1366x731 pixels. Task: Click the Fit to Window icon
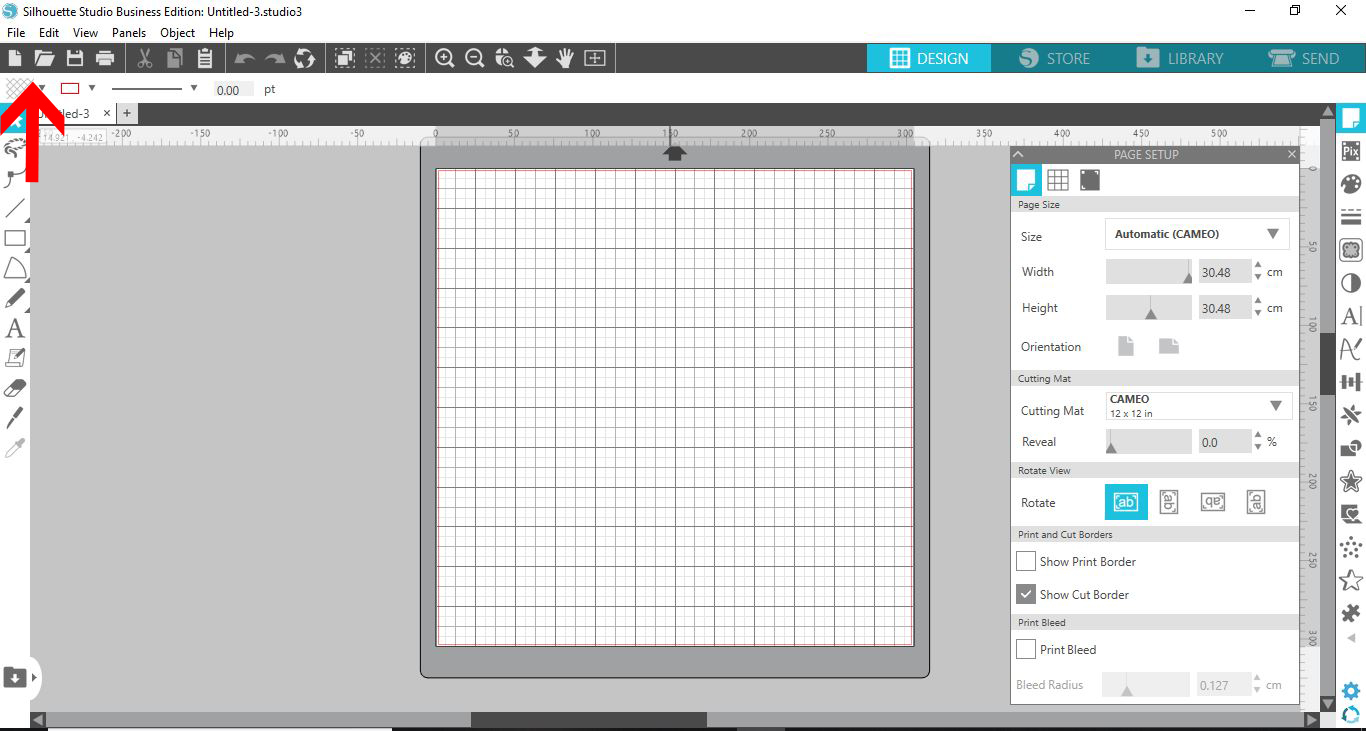click(595, 58)
